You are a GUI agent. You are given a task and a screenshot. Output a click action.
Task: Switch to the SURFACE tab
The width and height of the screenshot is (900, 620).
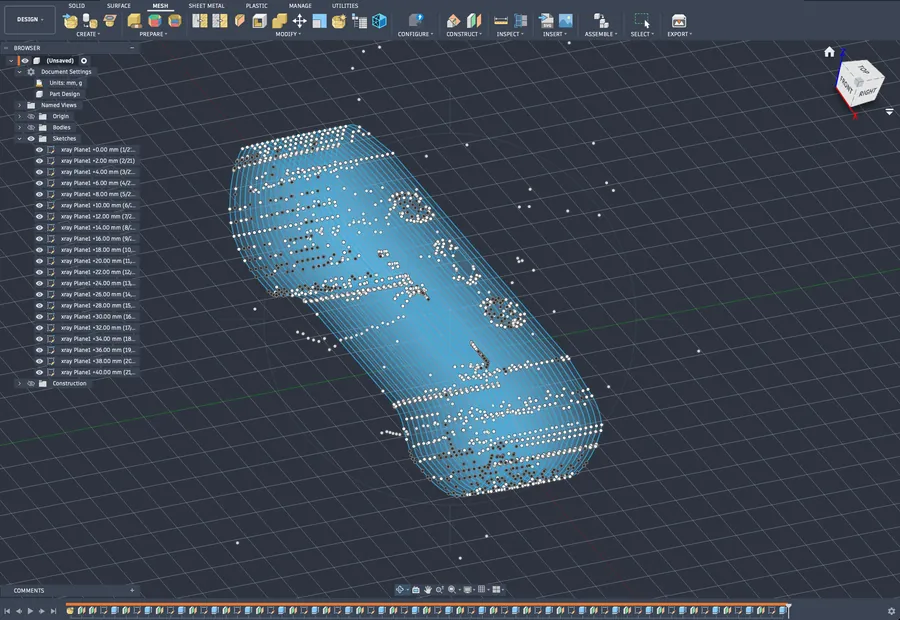(119, 6)
